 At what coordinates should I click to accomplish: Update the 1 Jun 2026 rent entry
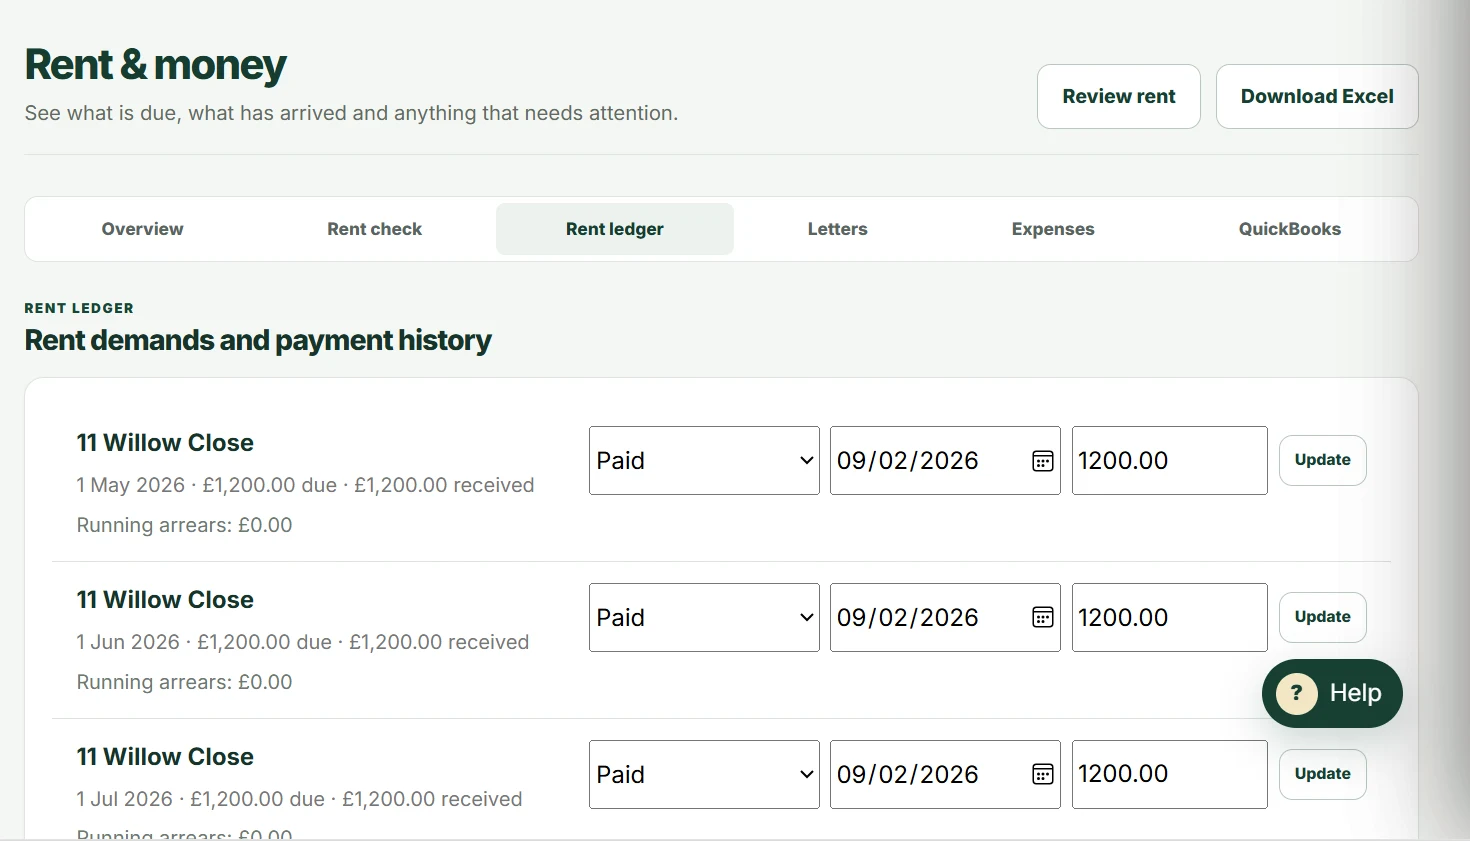point(1323,617)
